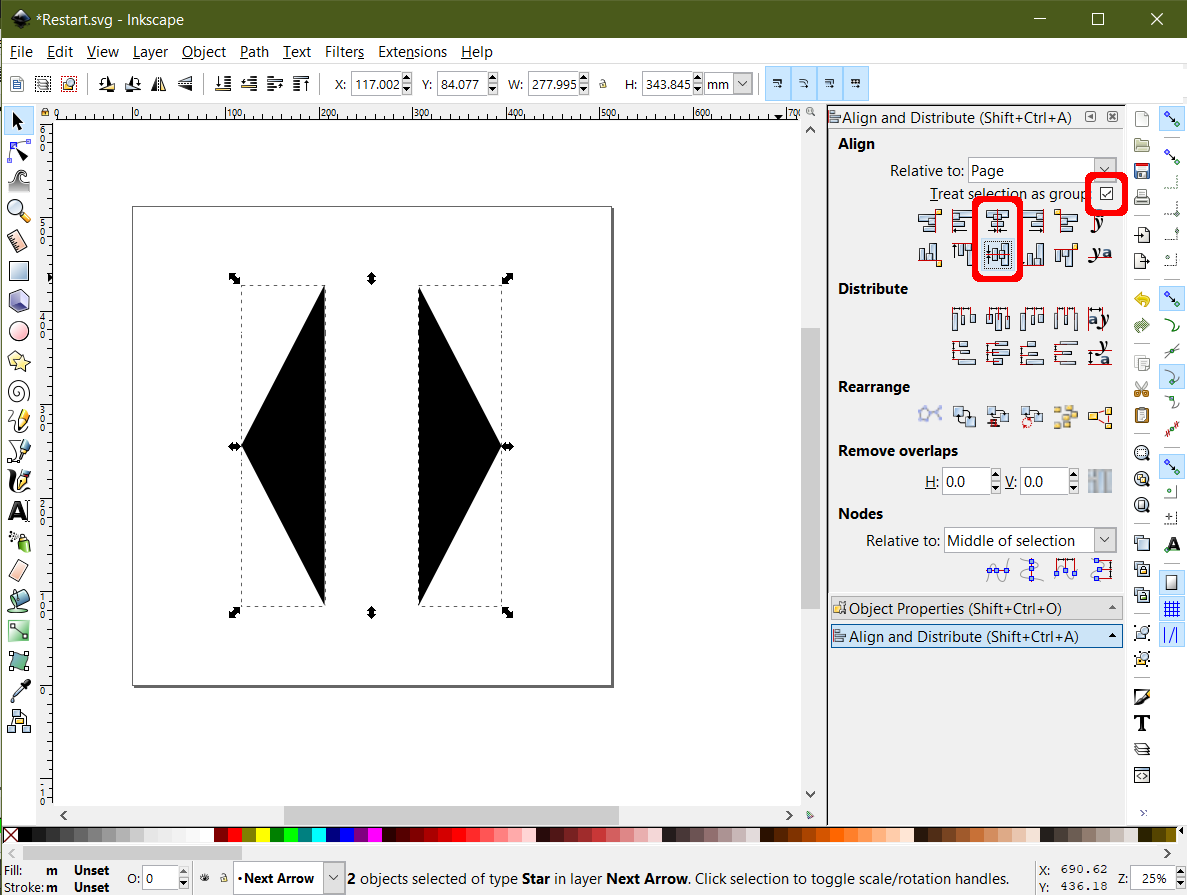The image size is (1187, 895).
Task: Toggle Treat selection as group checkbox
Action: (x=1106, y=194)
